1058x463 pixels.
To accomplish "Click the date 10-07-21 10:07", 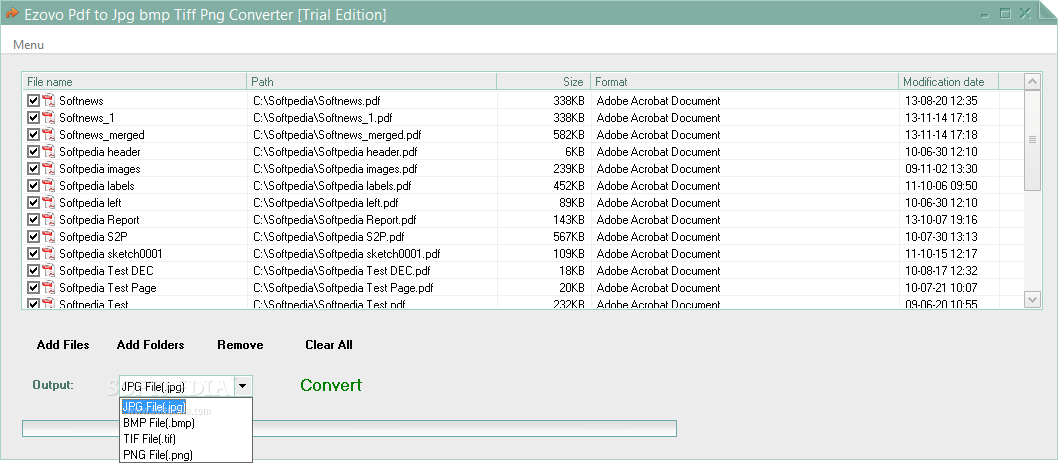I will pos(941,288).
